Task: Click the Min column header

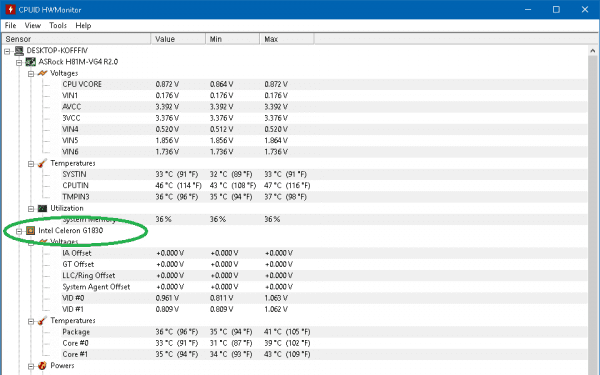Action: pyautogui.click(x=233, y=39)
